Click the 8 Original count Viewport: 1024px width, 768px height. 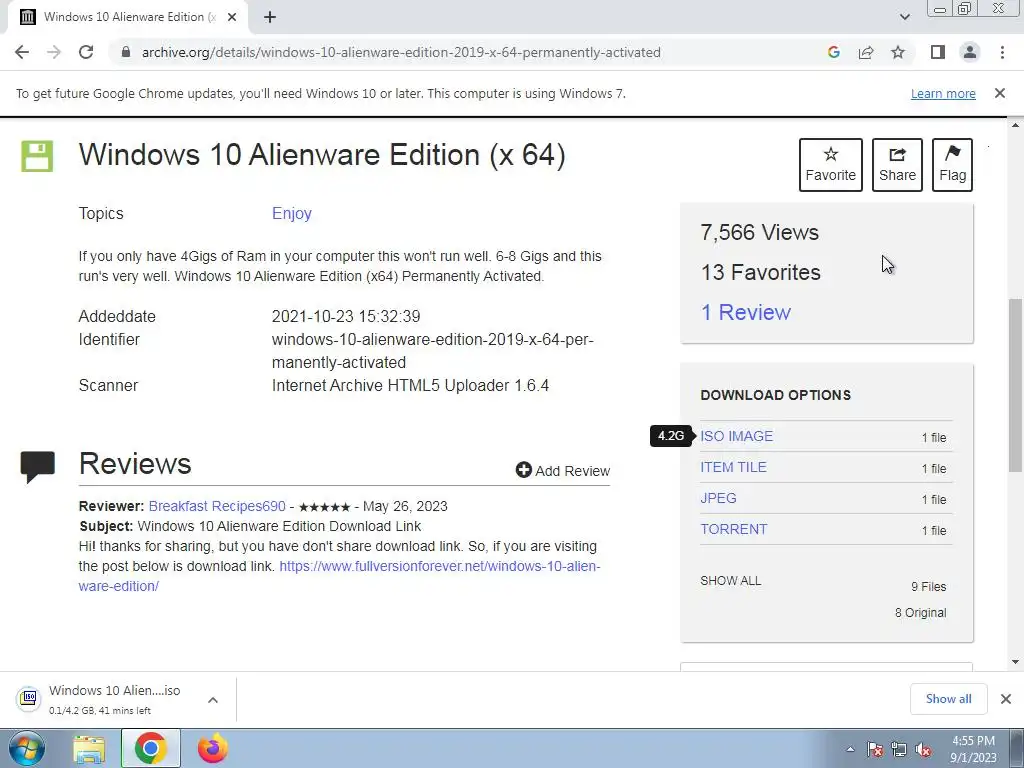click(920, 613)
